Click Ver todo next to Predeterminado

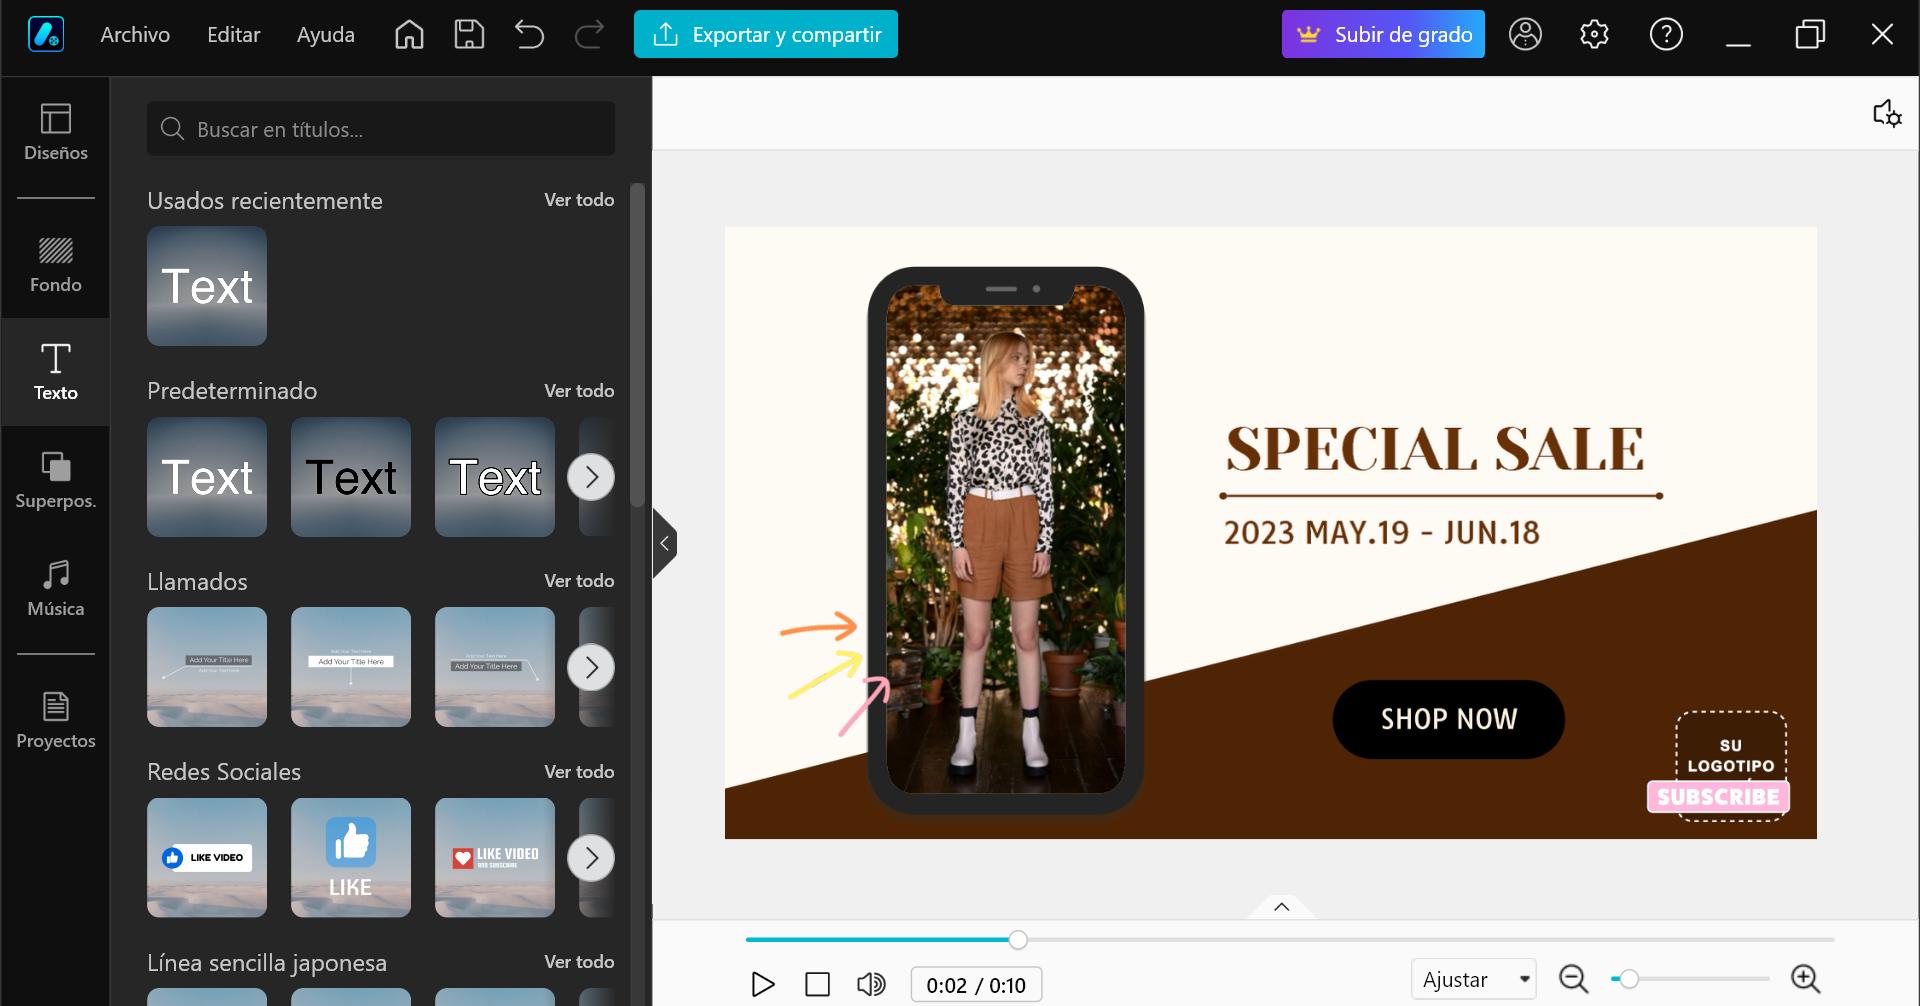point(579,390)
